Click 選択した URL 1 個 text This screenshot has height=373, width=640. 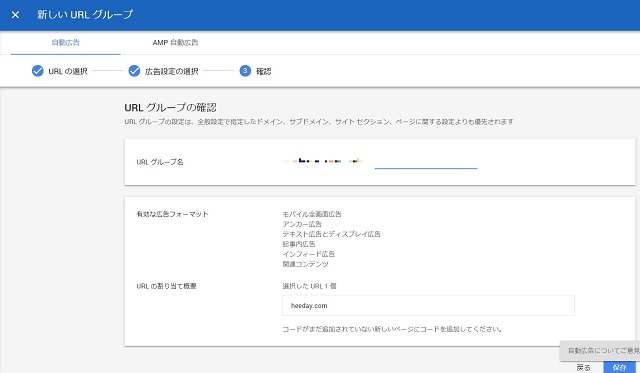point(309,286)
